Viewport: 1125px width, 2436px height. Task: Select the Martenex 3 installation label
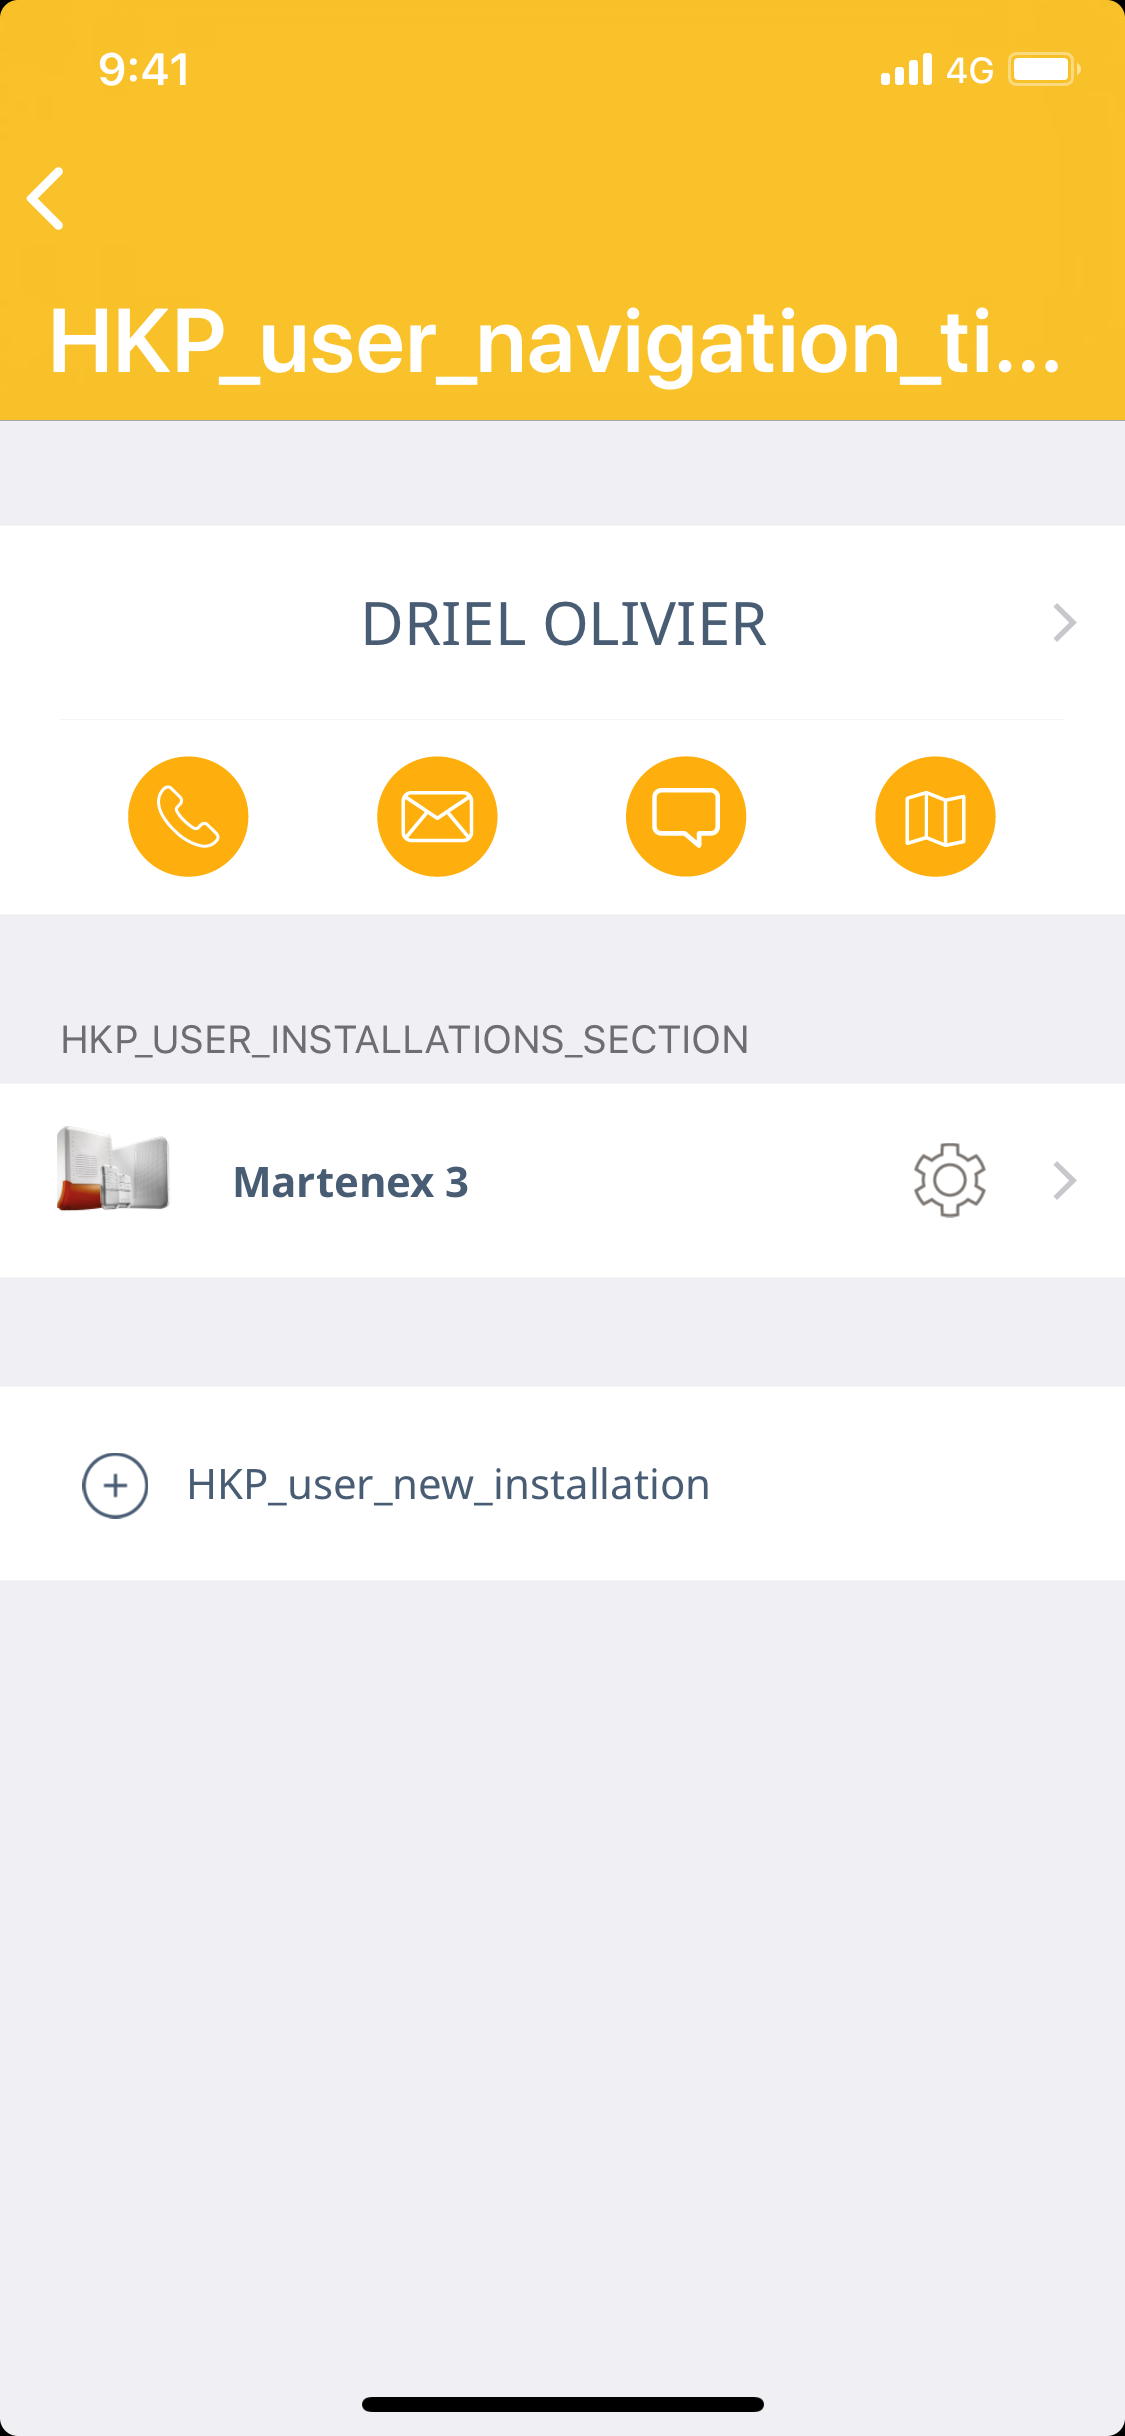[350, 1182]
